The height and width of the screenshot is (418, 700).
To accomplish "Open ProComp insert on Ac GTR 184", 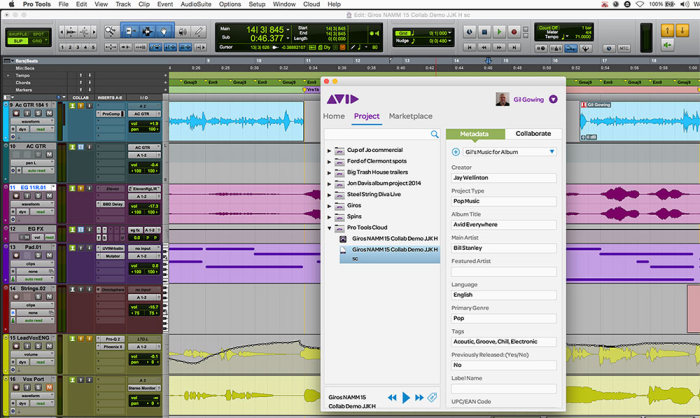I will click(111, 114).
